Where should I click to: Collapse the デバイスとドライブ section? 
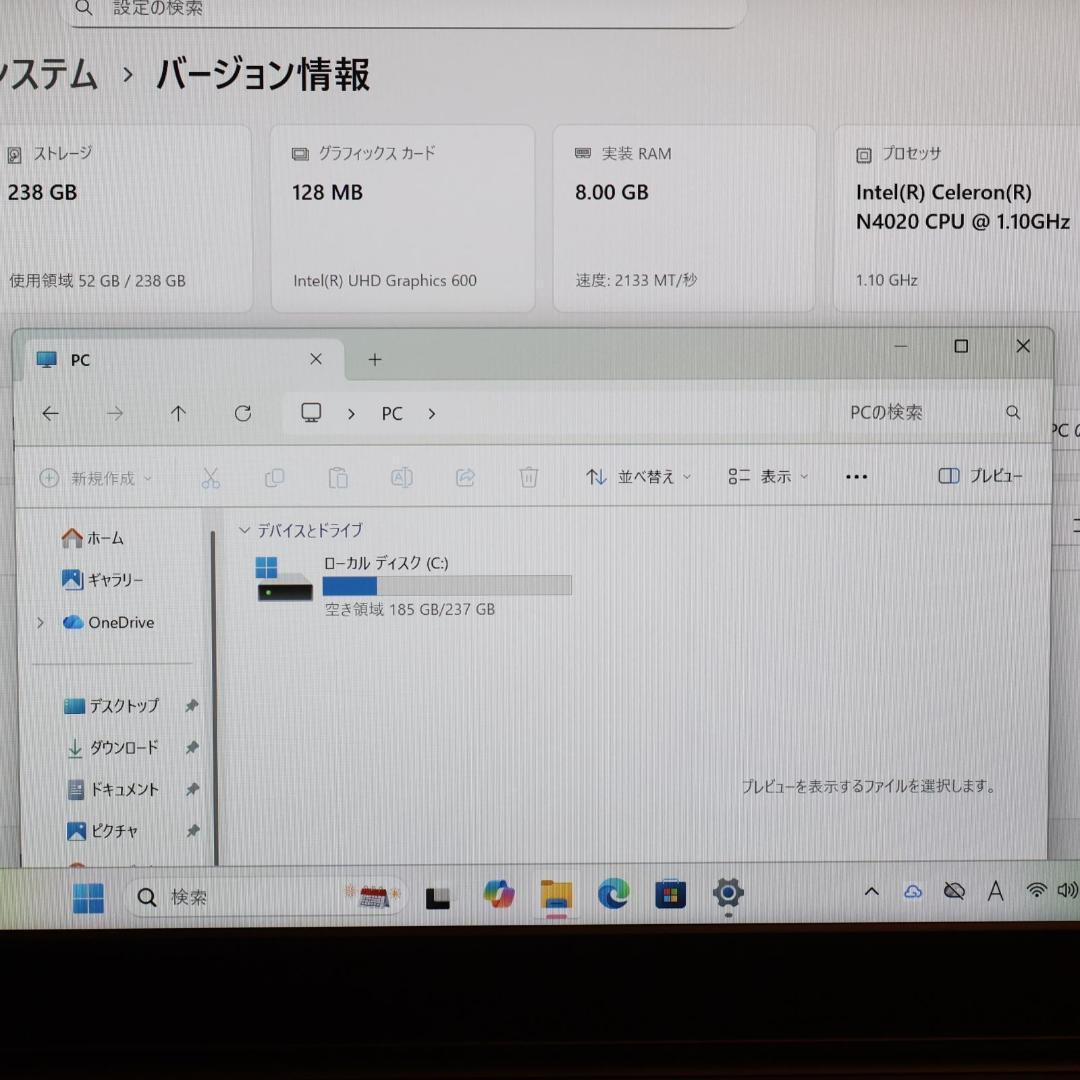(244, 530)
